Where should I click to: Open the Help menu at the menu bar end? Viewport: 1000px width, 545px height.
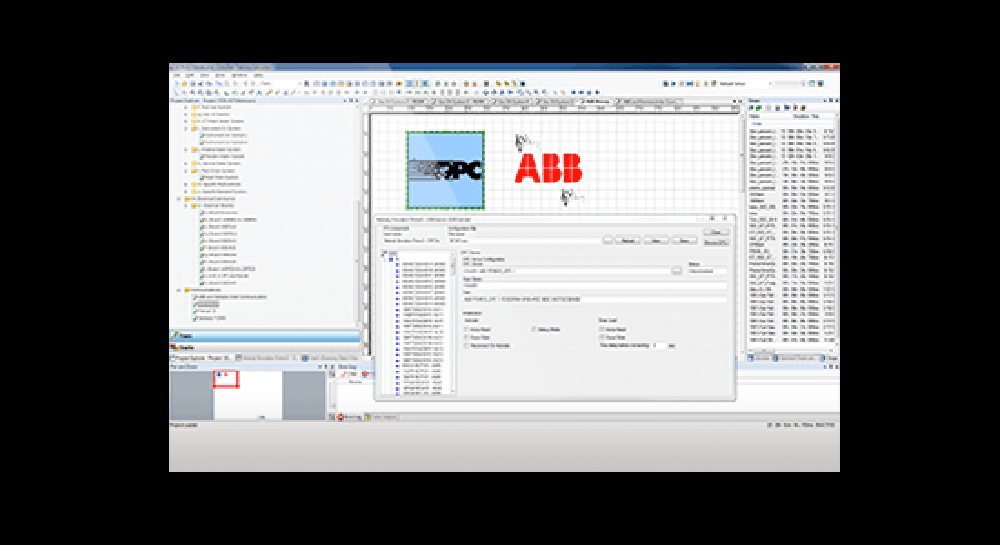tap(258, 75)
